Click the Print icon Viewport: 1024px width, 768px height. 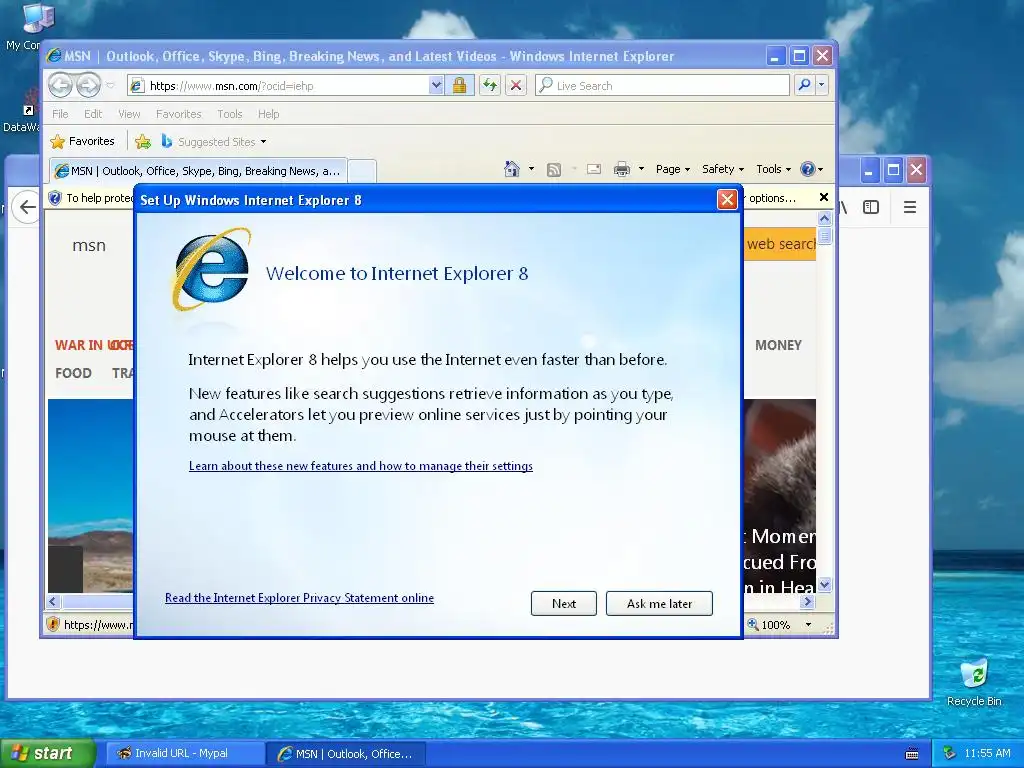(622, 170)
